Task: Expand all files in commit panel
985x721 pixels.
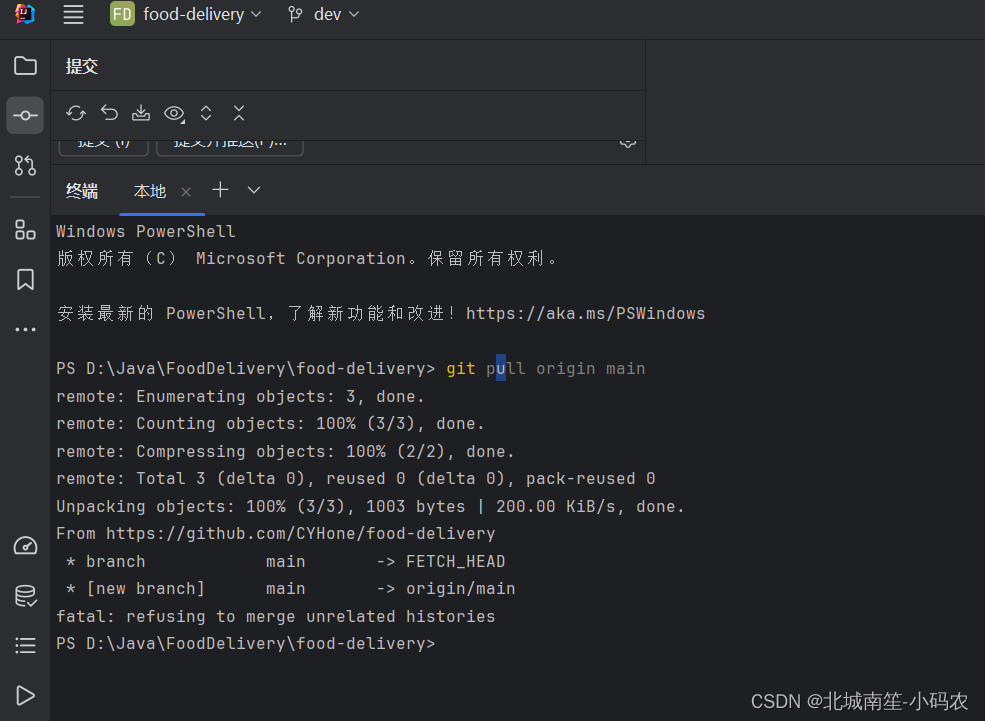Action: pyautogui.click(x=206, y=113)
